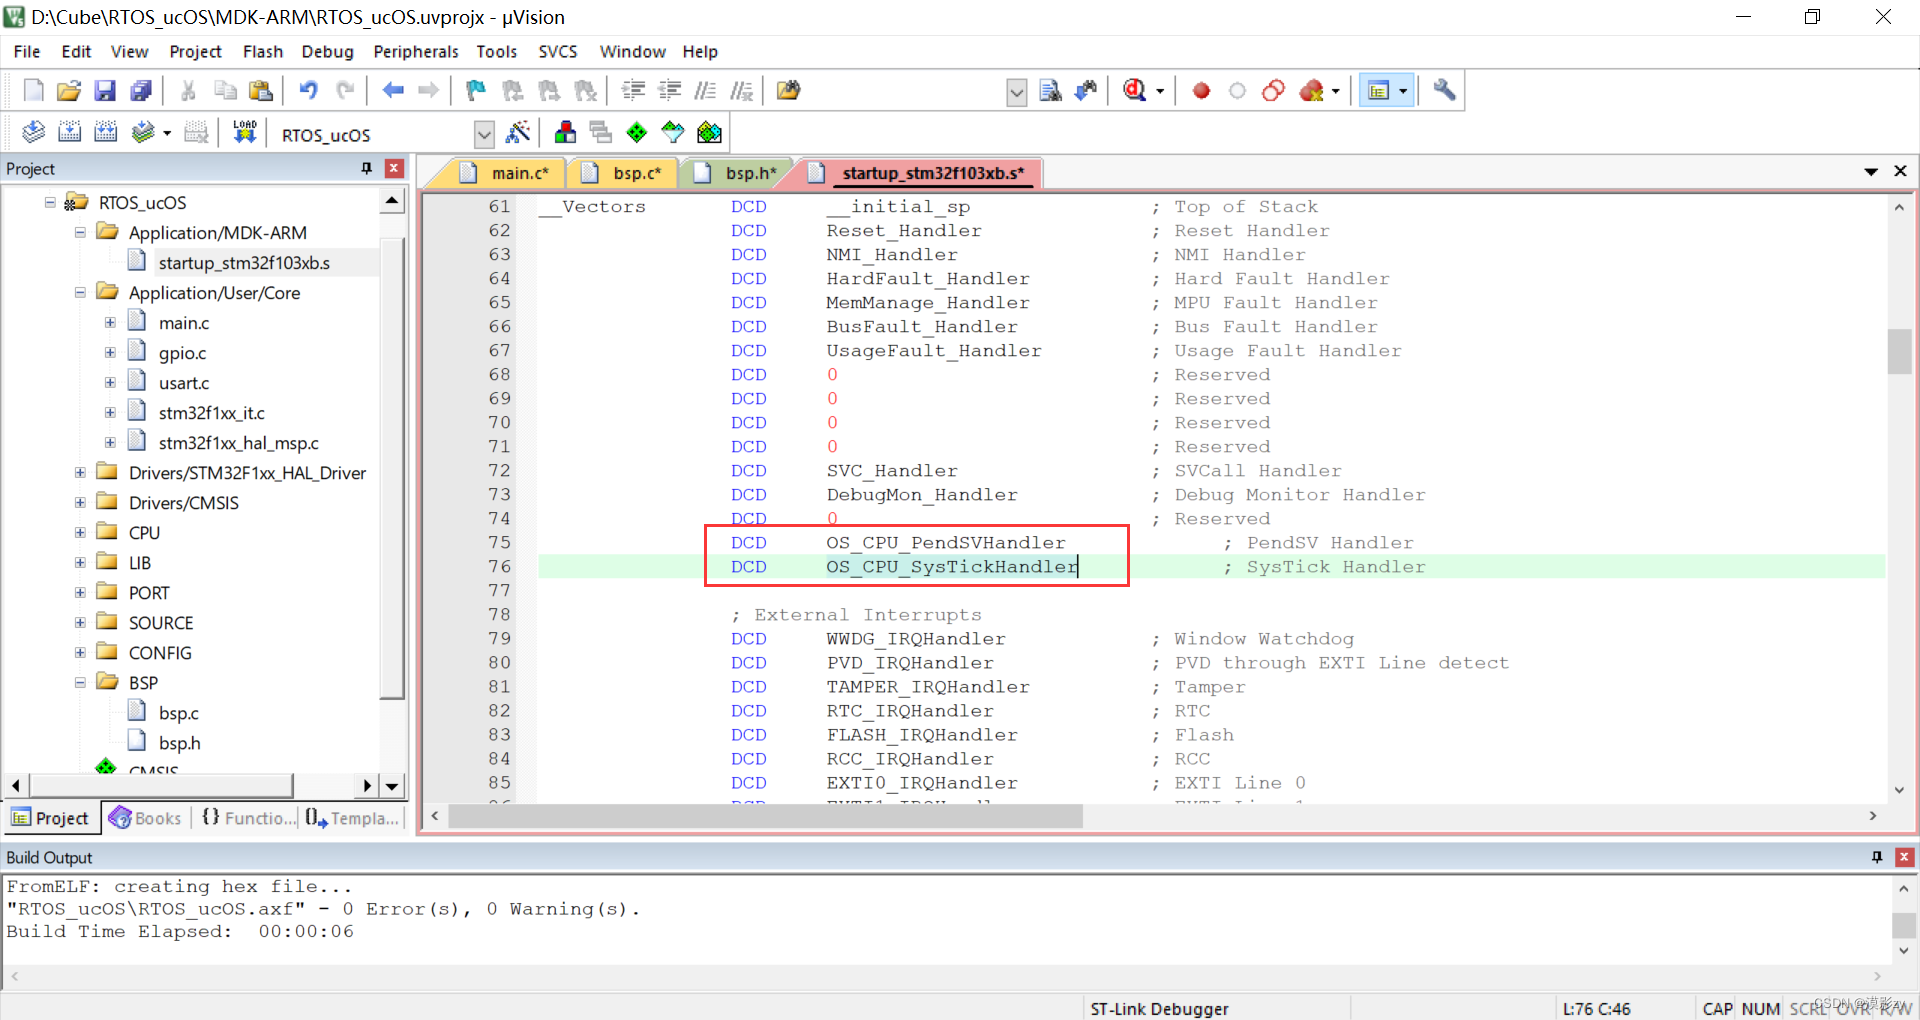Screen dimensions: 1920x1020
Task: Collapse the Application/MDK-ARM folder
Action: coord(80,233)
